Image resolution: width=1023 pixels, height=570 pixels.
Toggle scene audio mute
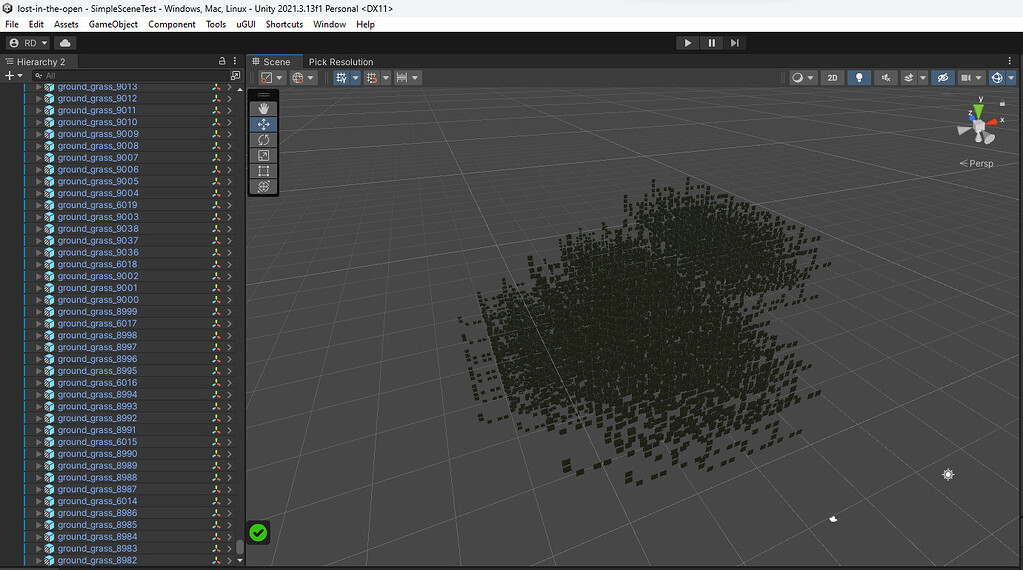pyautogui.click(x=886, y=78)
